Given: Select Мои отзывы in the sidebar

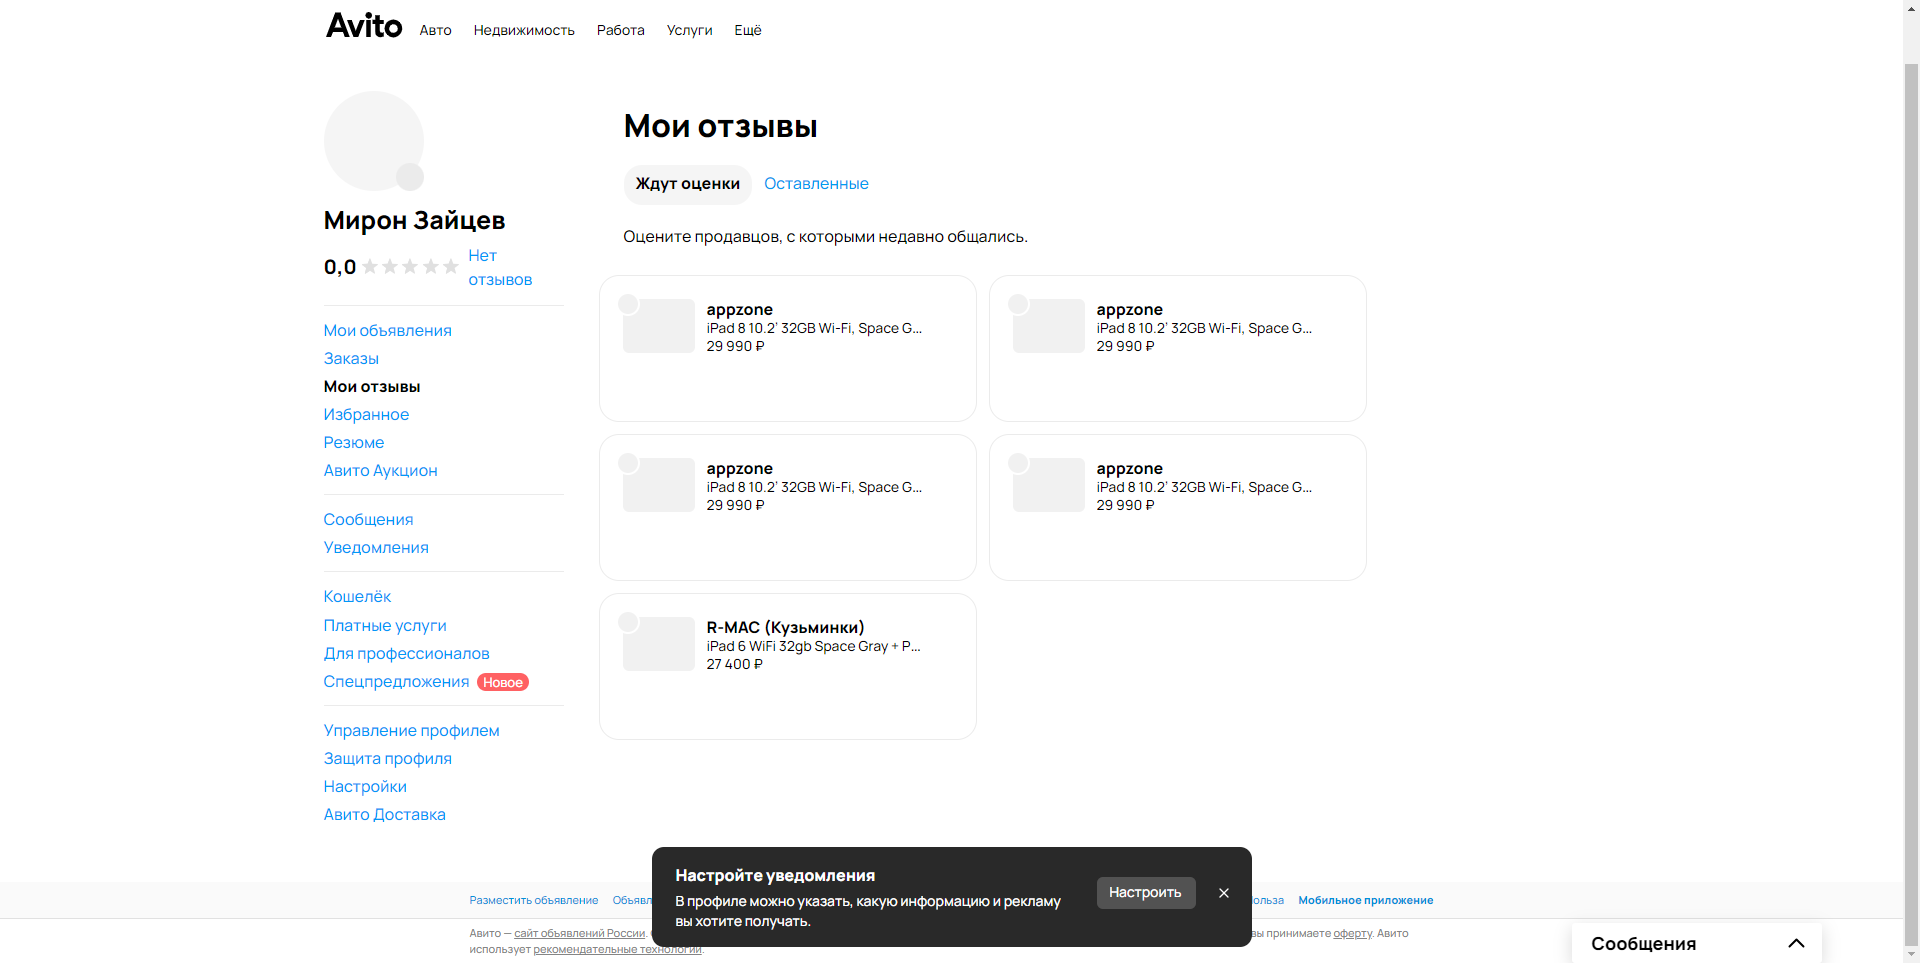Looking at the screenshot, I should 372,387.
